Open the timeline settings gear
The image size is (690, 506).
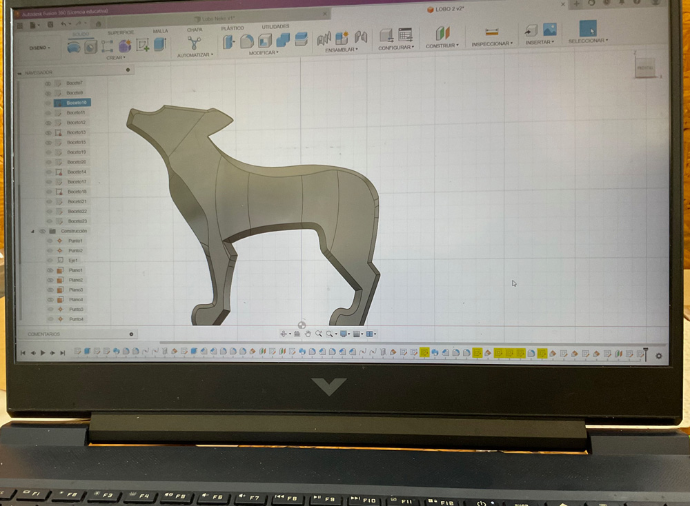click(658, 356)
